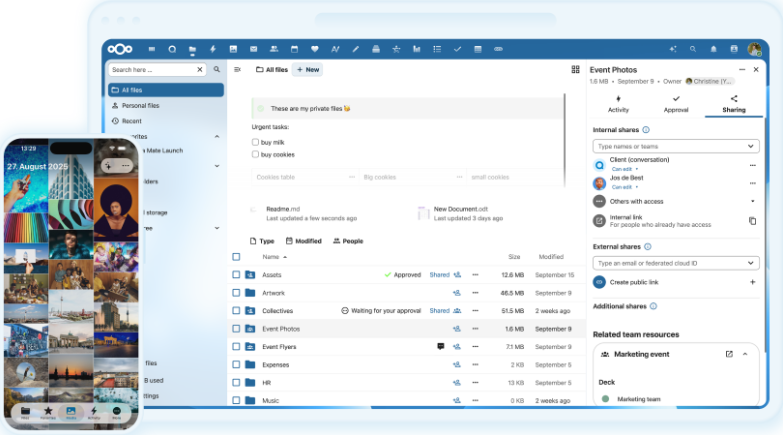Screen dimensions: 783x435
Task: Collapse the Favorites section chevron
Action: click(x=217, y=136)
